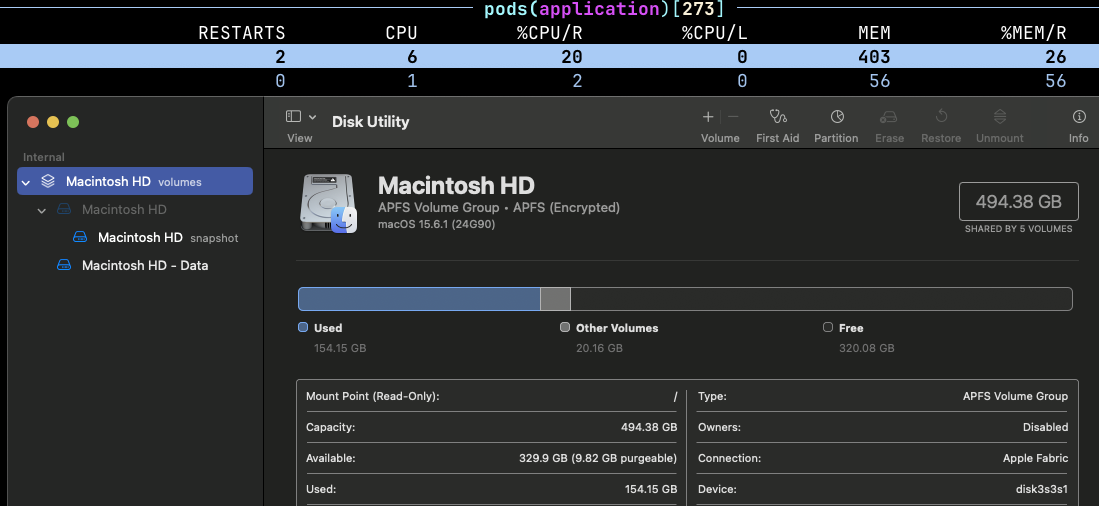Click the 320.08 GB free value
1099x506 pixels.
pos(866,348)
